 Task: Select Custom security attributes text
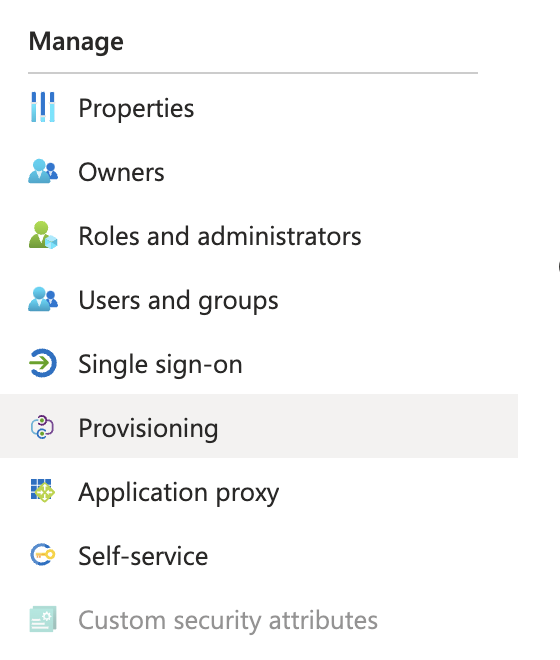[x=228, y=620]
